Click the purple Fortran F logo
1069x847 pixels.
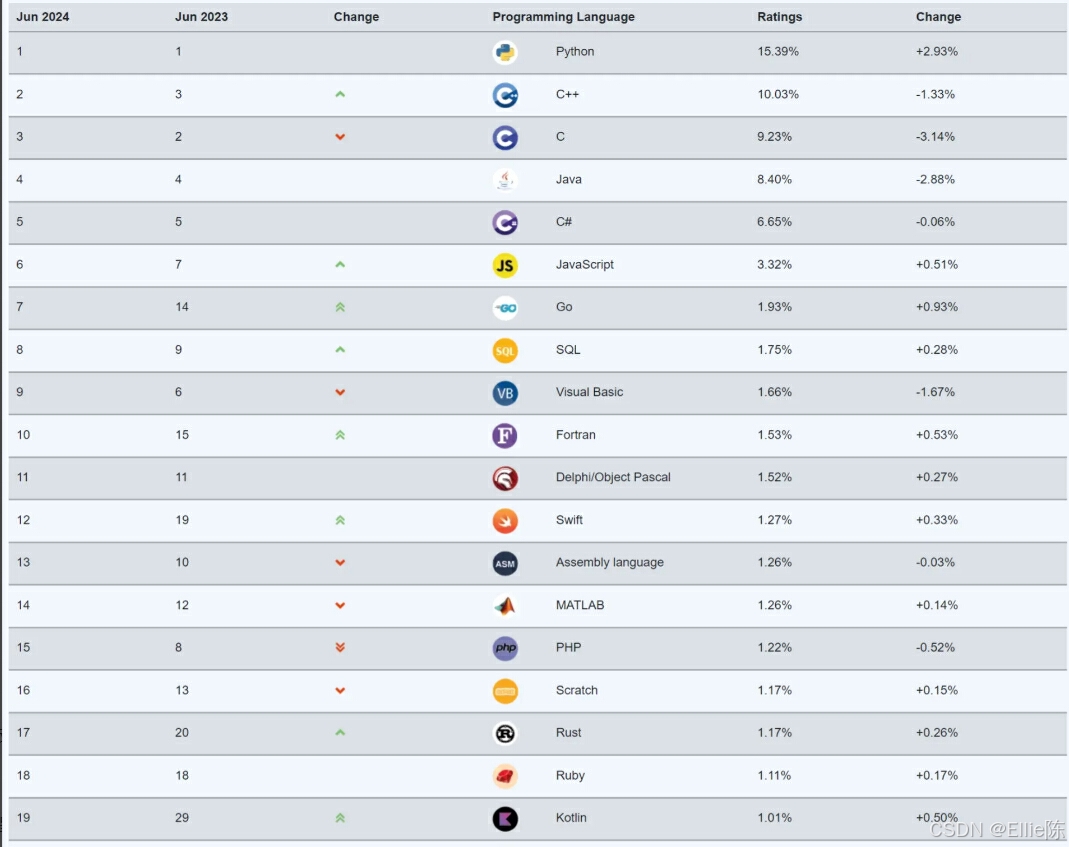505,436
